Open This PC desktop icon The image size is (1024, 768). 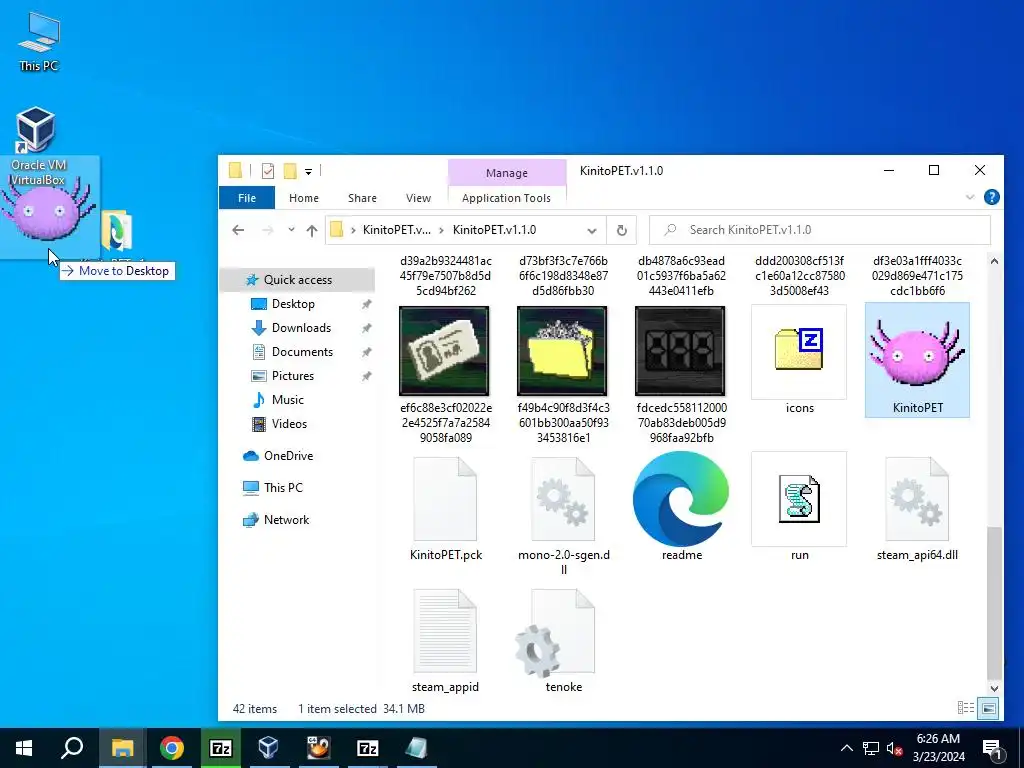click(39, 40)
